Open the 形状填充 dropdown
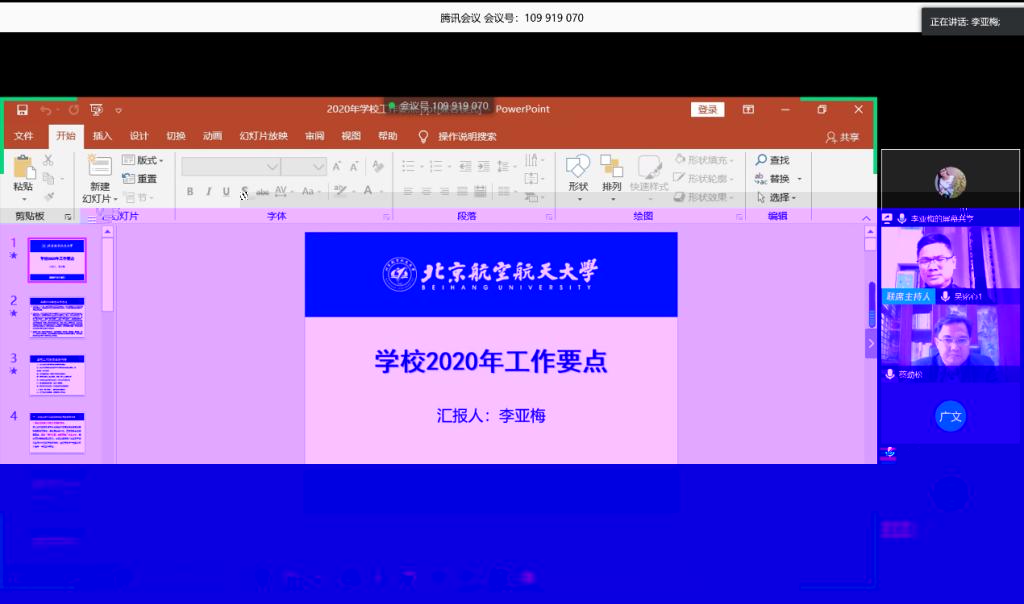 coord(704,160)
